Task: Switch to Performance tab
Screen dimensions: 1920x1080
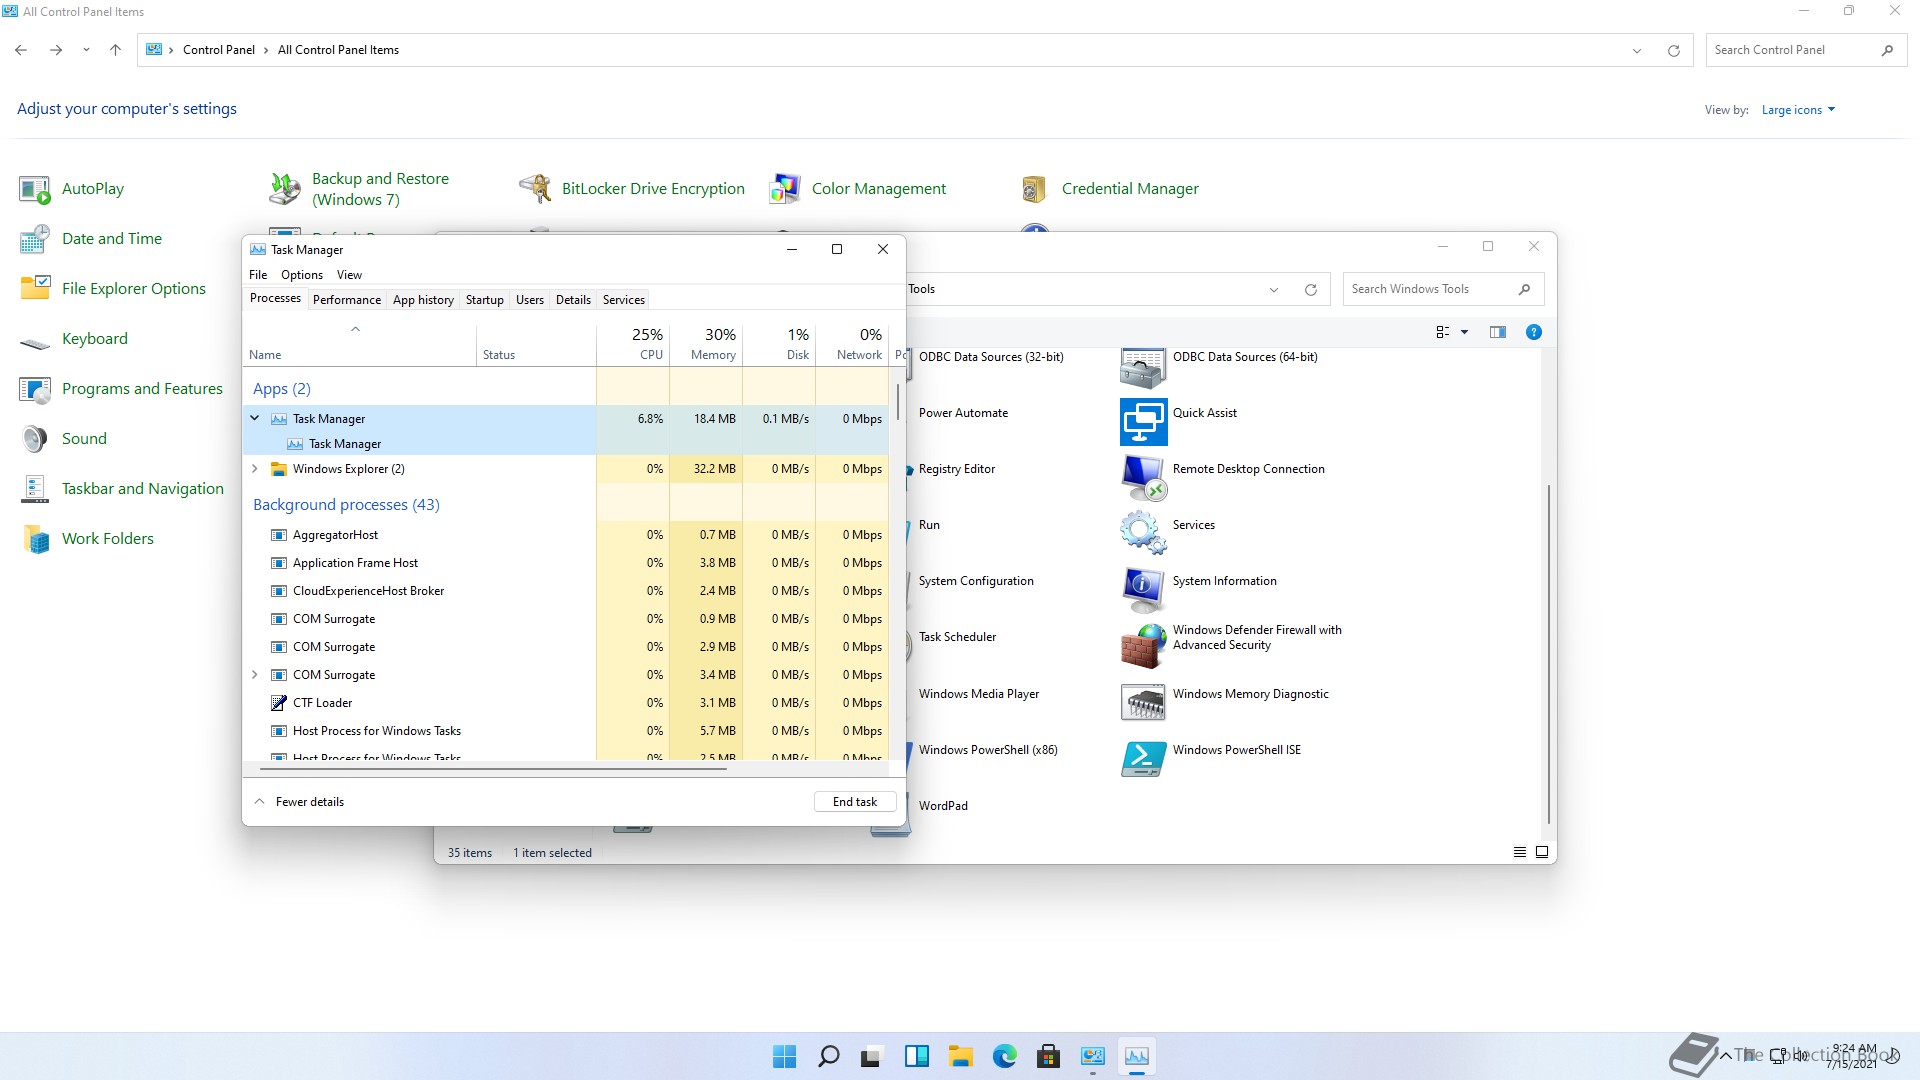Action: pyautogui.click(x=346, y=300)
